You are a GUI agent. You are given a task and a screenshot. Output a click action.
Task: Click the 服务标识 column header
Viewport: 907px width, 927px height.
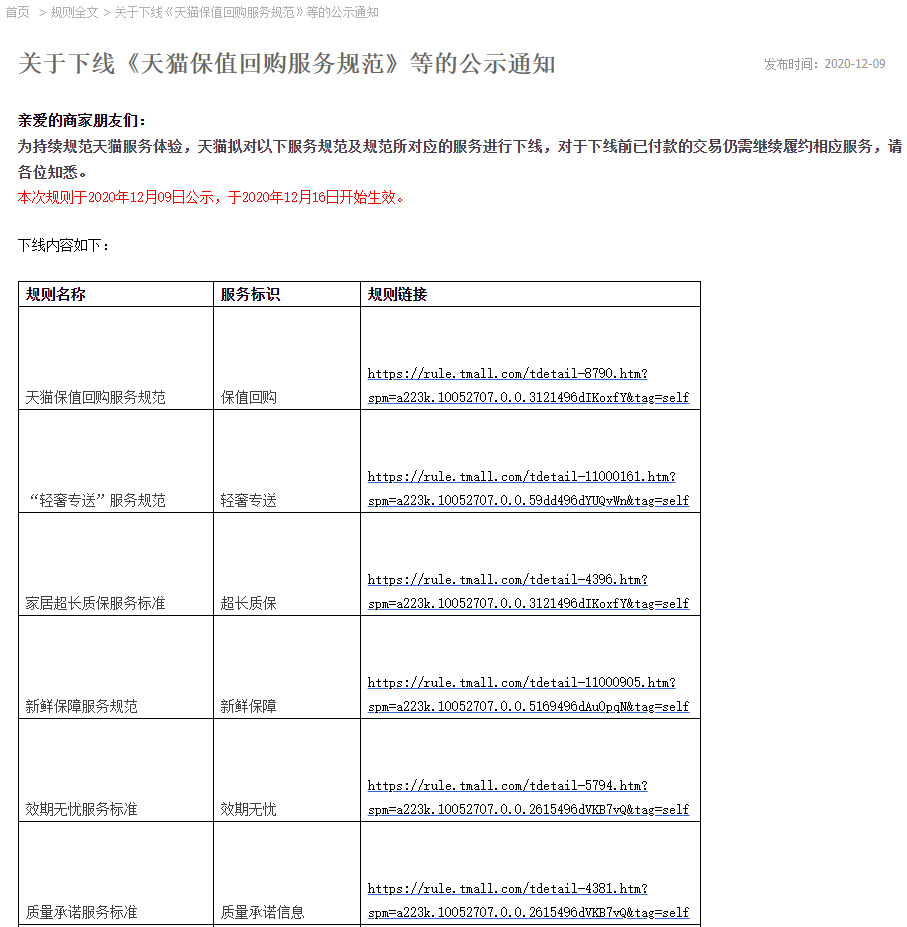(250, 294)
